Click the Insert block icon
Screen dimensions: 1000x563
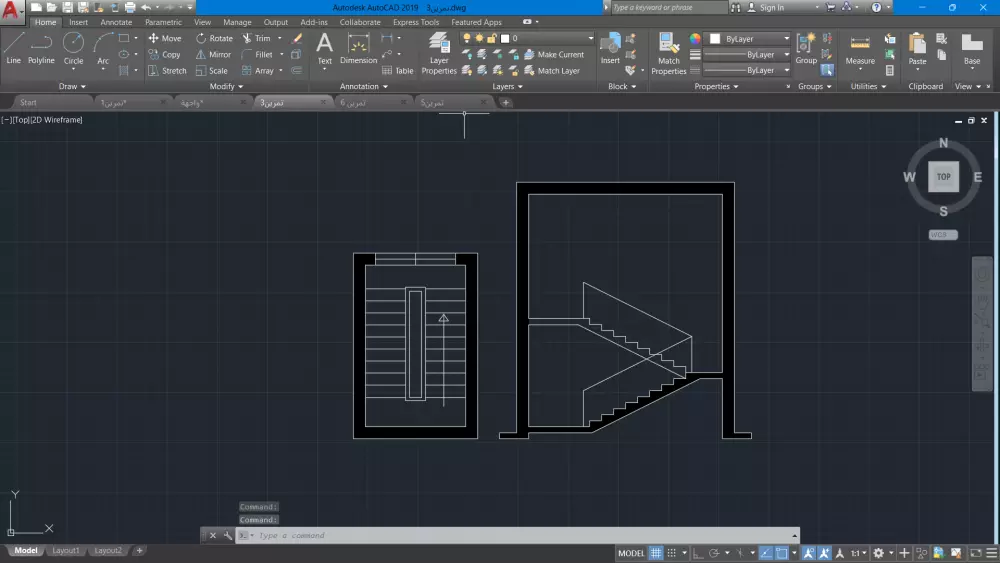(x=610, y=48)
